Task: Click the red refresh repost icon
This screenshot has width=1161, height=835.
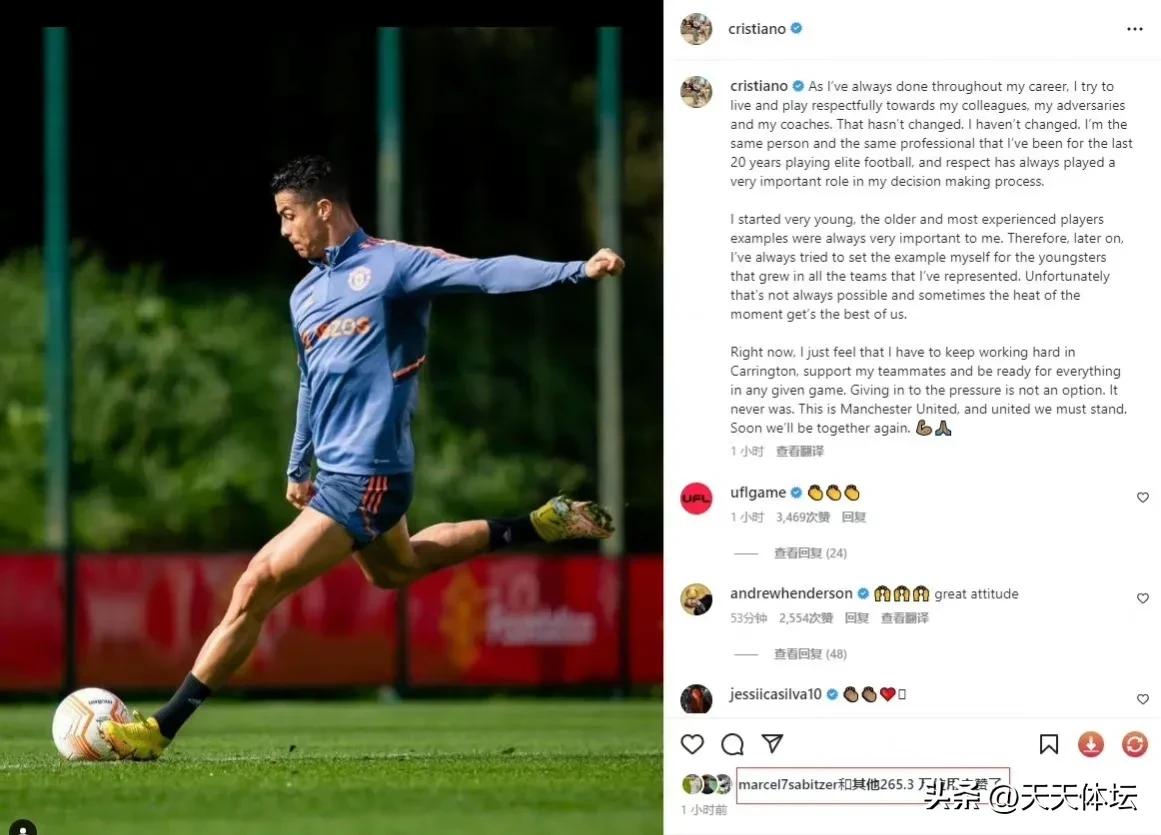Action: (1134, 744)
